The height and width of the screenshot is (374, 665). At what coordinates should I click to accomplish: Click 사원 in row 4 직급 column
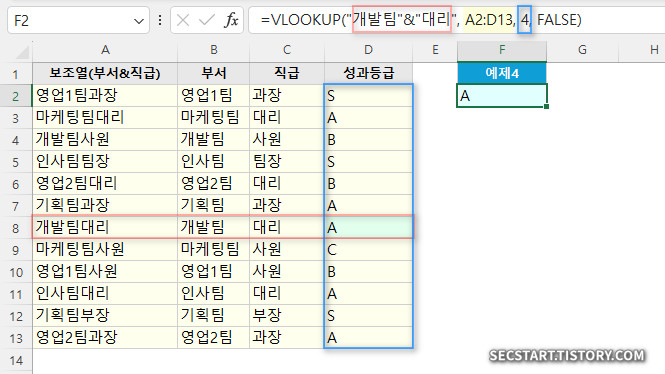click(x=287, y=140)
